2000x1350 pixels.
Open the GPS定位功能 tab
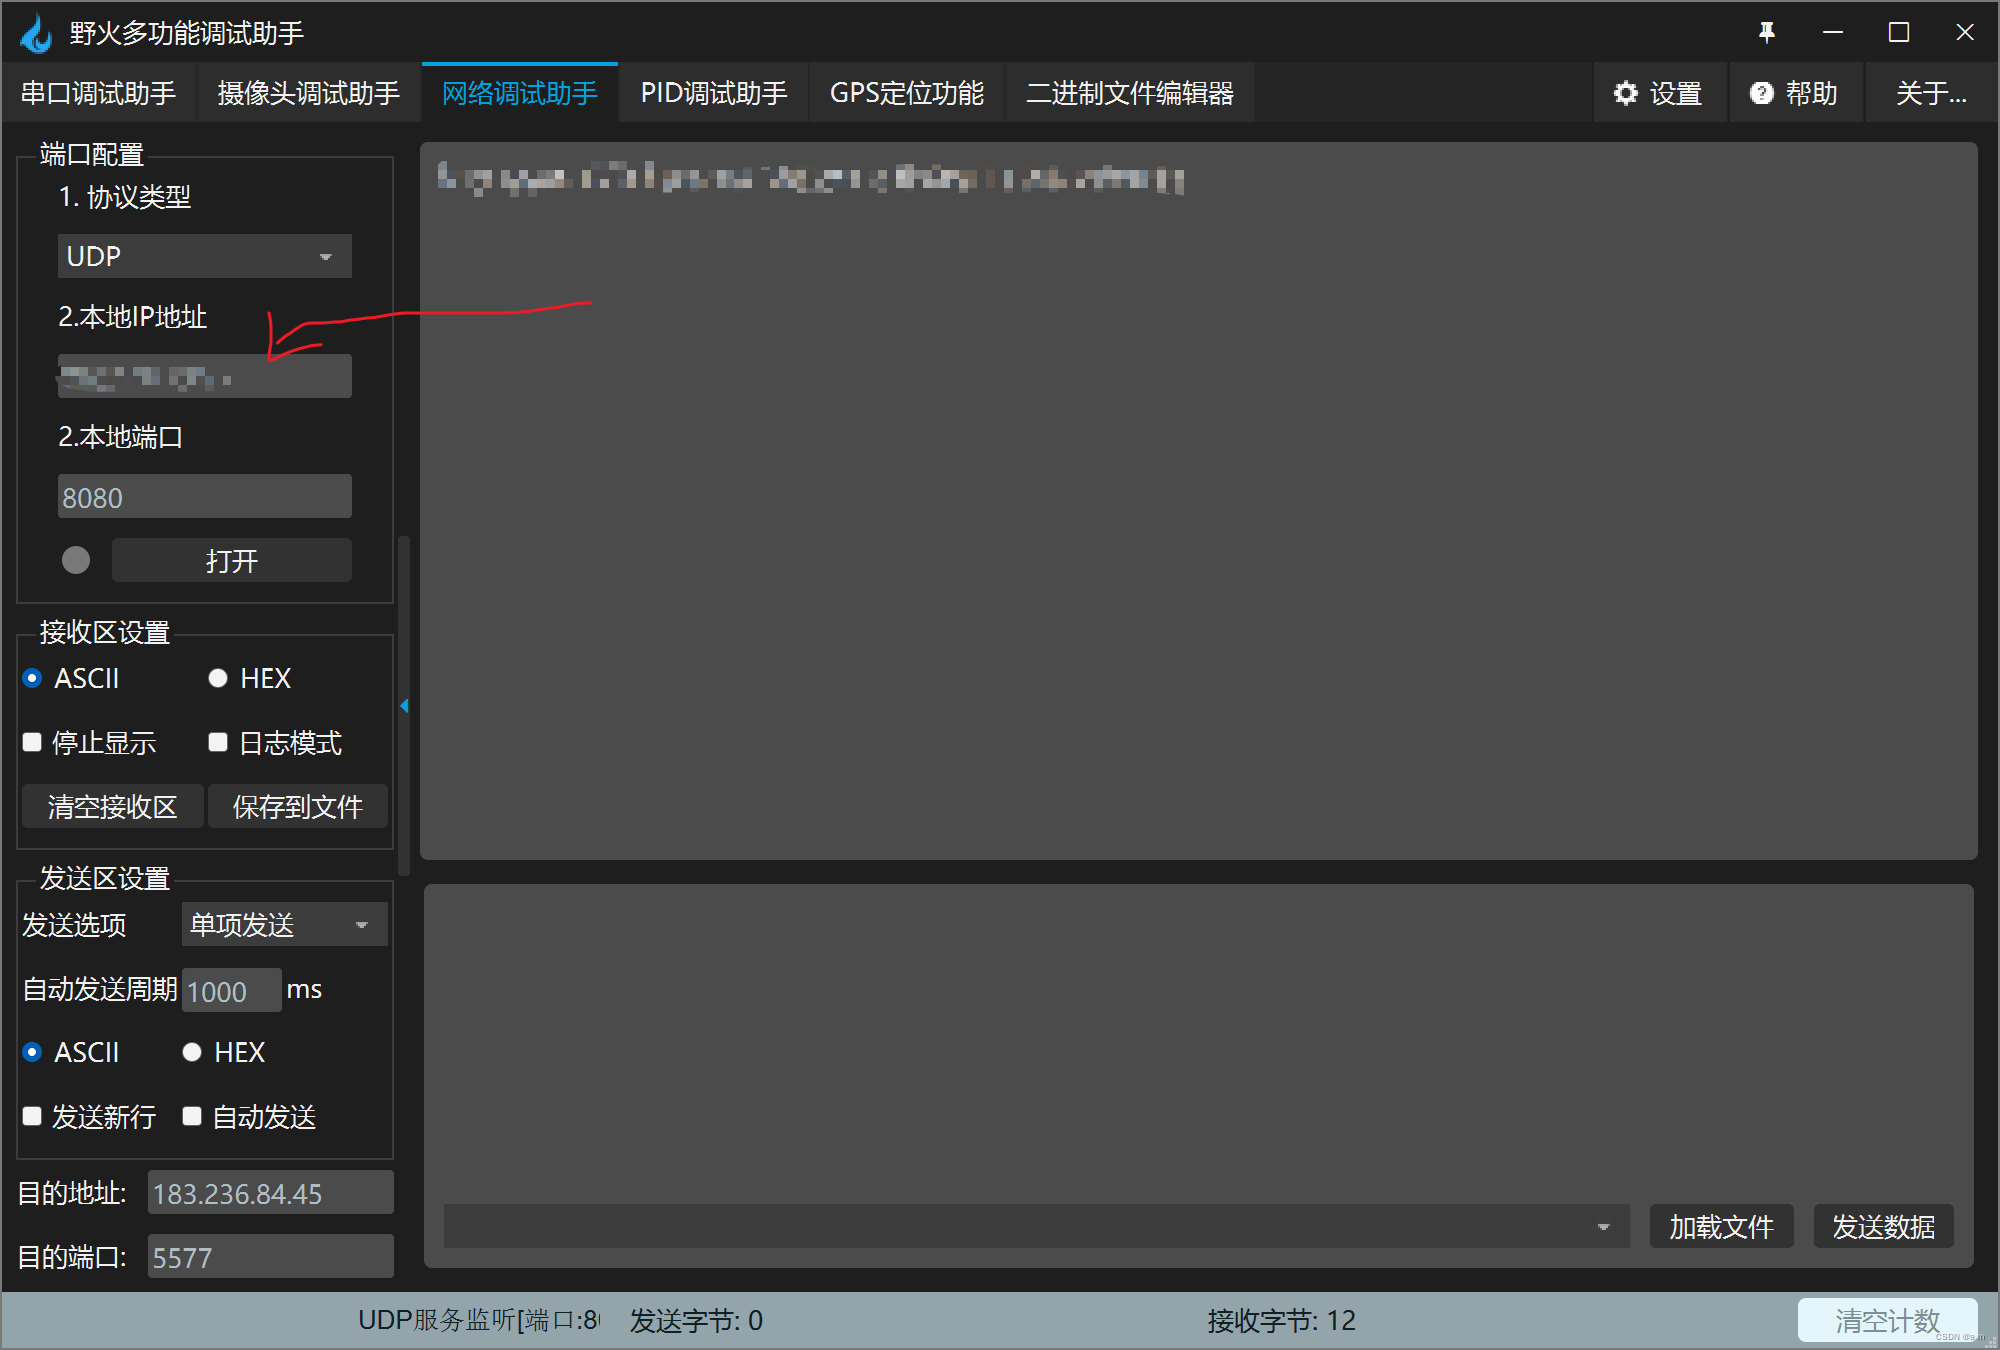click(906, 94)
